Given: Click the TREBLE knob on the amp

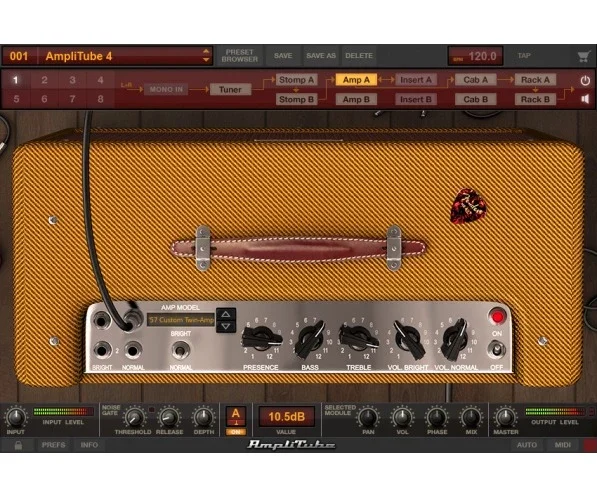Looking at the screenshot, I should (x=359, y=337).
